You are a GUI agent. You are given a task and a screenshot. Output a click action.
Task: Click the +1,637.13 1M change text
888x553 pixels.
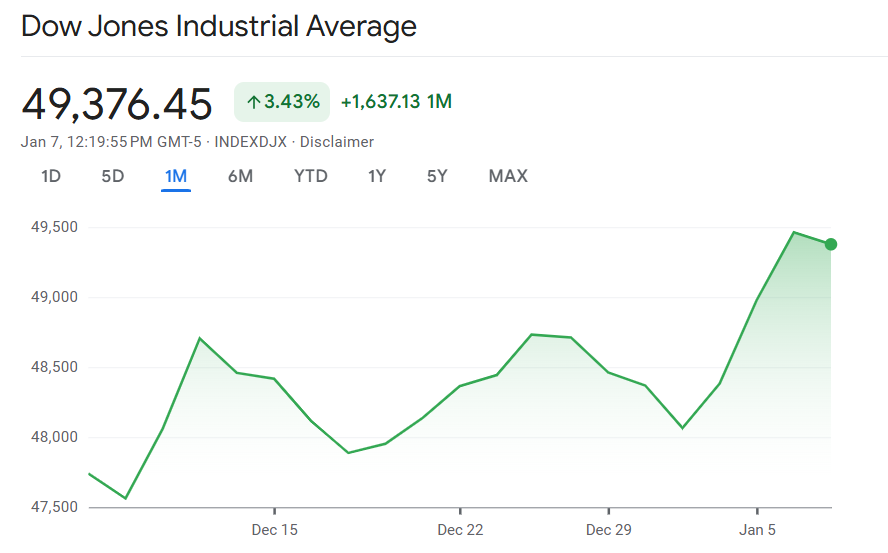click(x=396, y=102)
